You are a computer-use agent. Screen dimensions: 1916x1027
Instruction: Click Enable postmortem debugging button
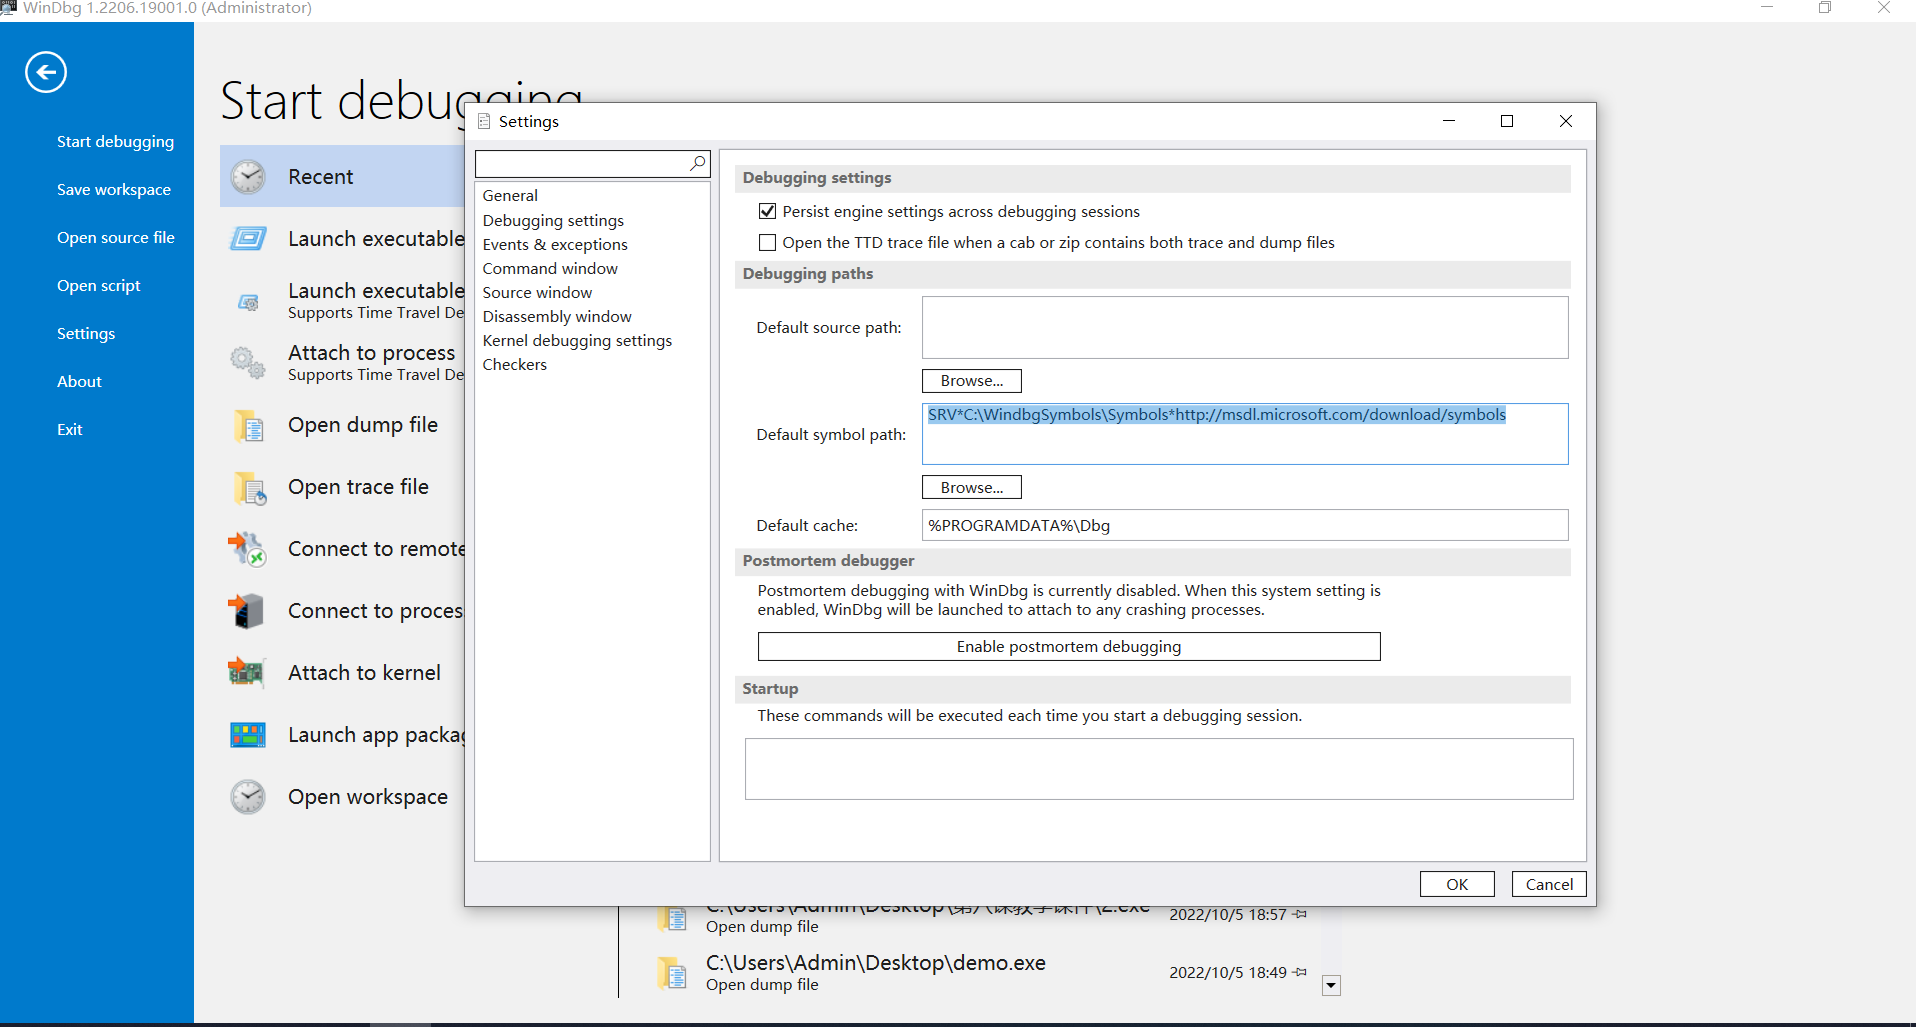[x=1069, y=647]
